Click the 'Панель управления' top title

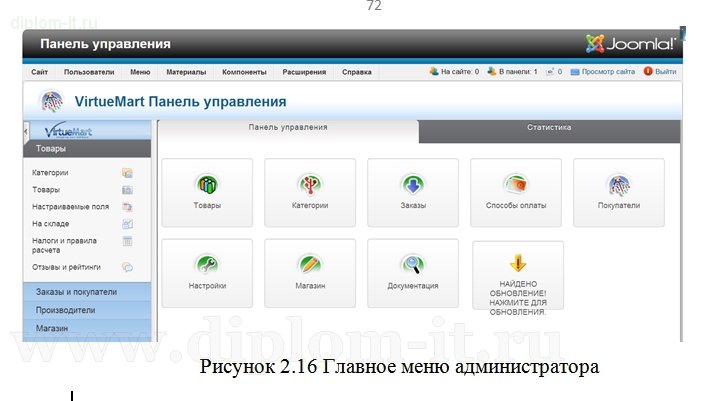pyautogui.click(x=105, y=44)
